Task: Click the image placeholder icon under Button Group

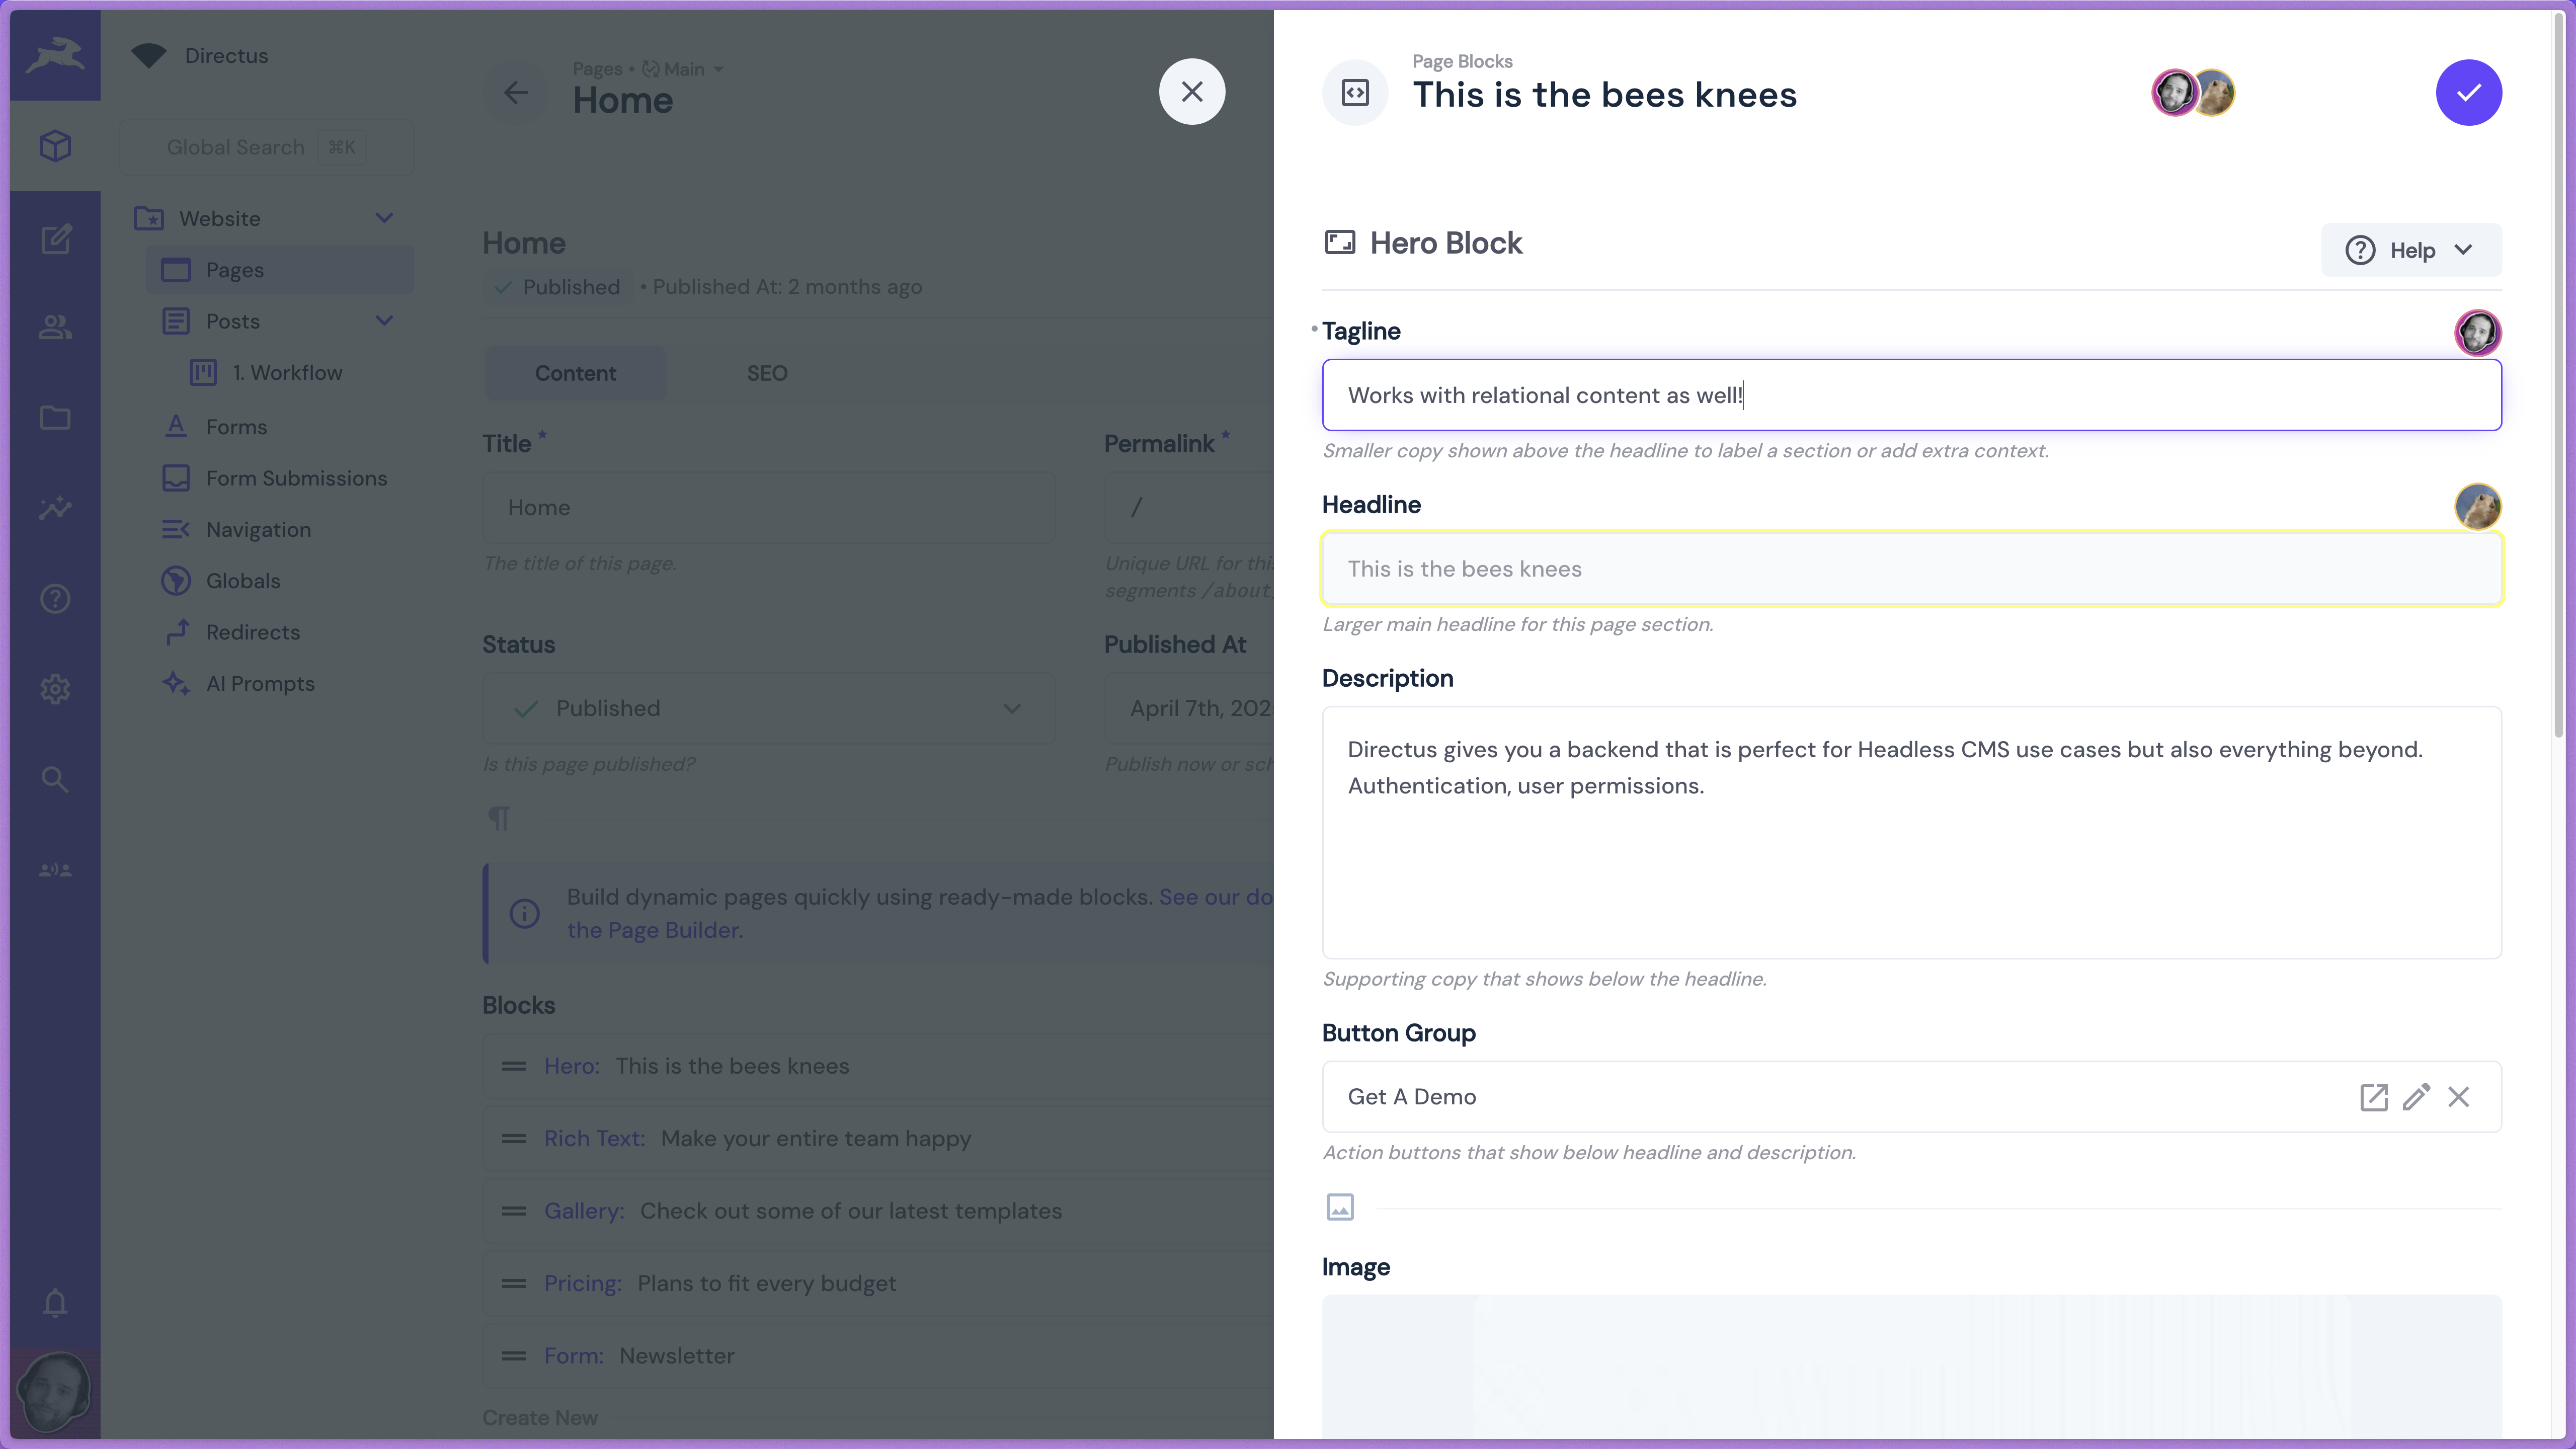Action: coord(1340,1206)
